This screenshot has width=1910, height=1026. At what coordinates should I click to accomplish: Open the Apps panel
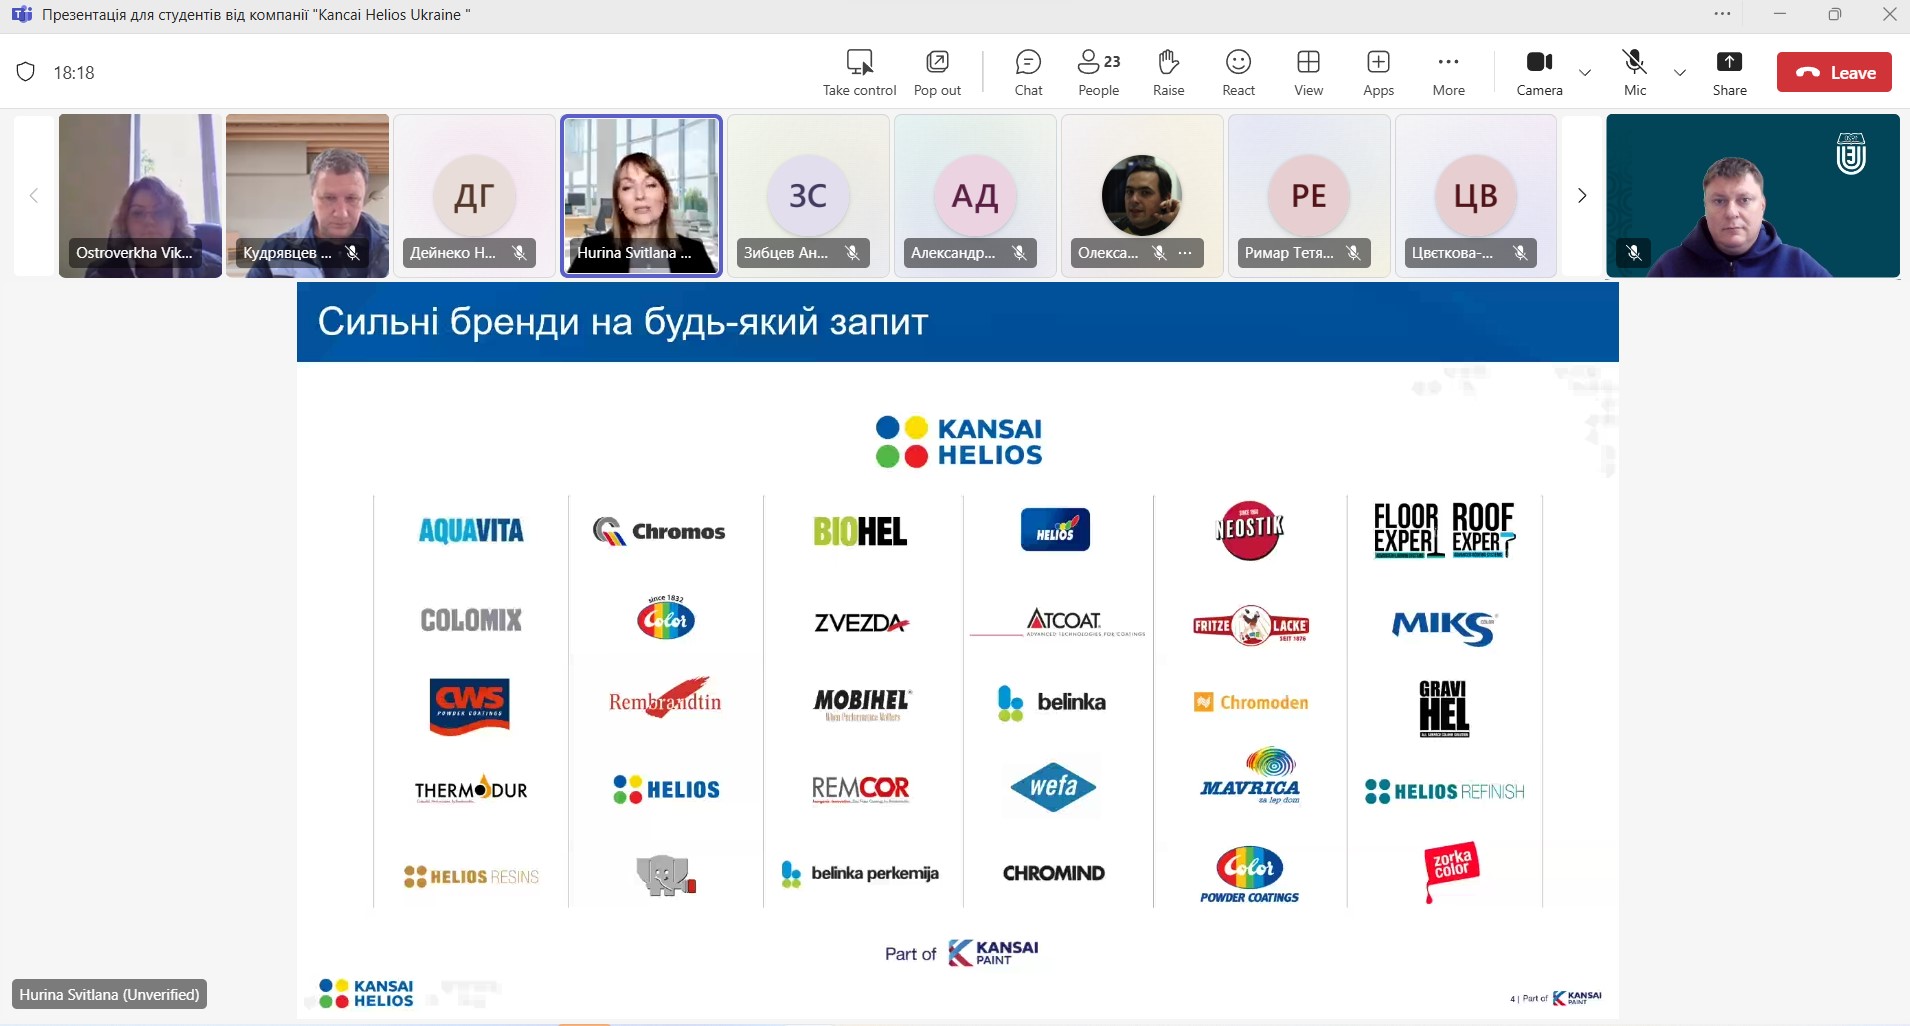1378,72
